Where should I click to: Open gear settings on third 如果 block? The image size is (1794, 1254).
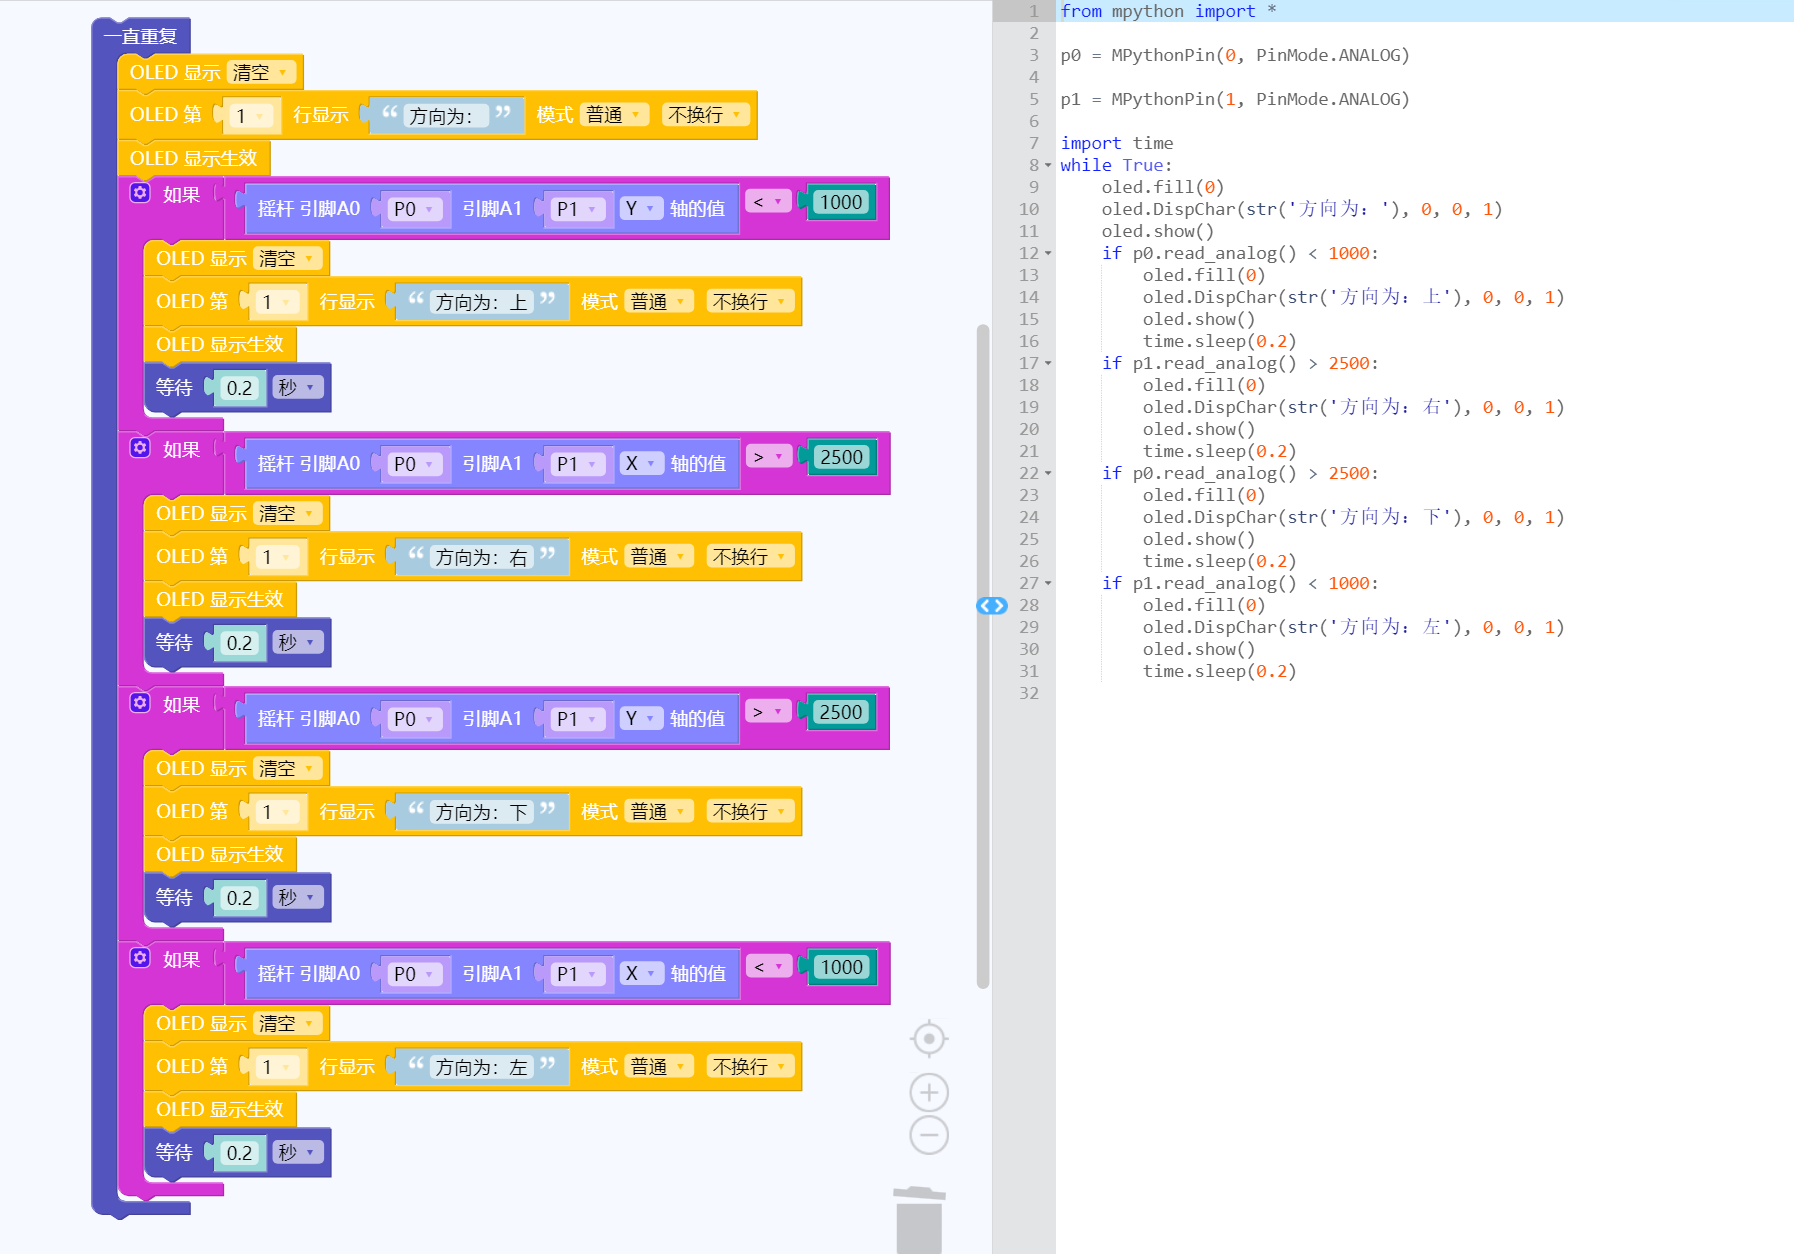[x=140, y=703]
